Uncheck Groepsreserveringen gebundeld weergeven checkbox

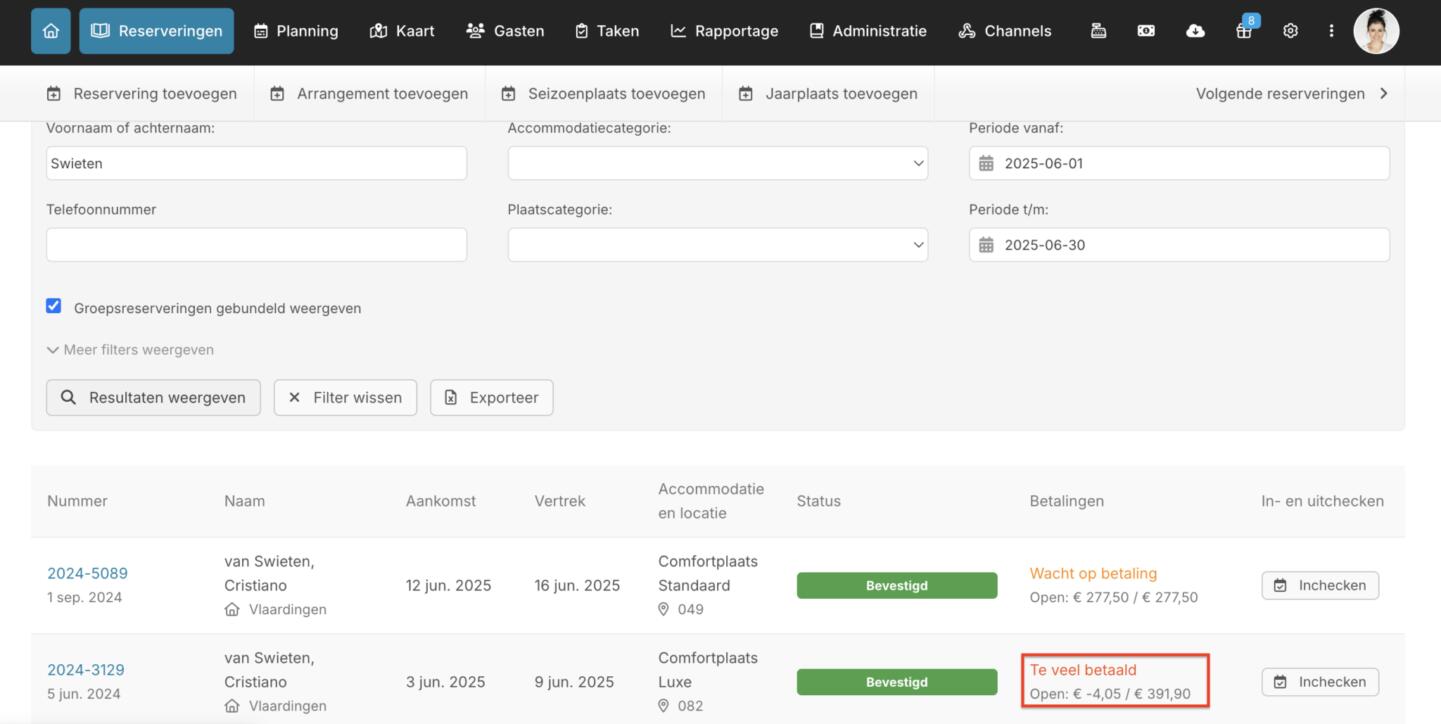coord(54,306)
